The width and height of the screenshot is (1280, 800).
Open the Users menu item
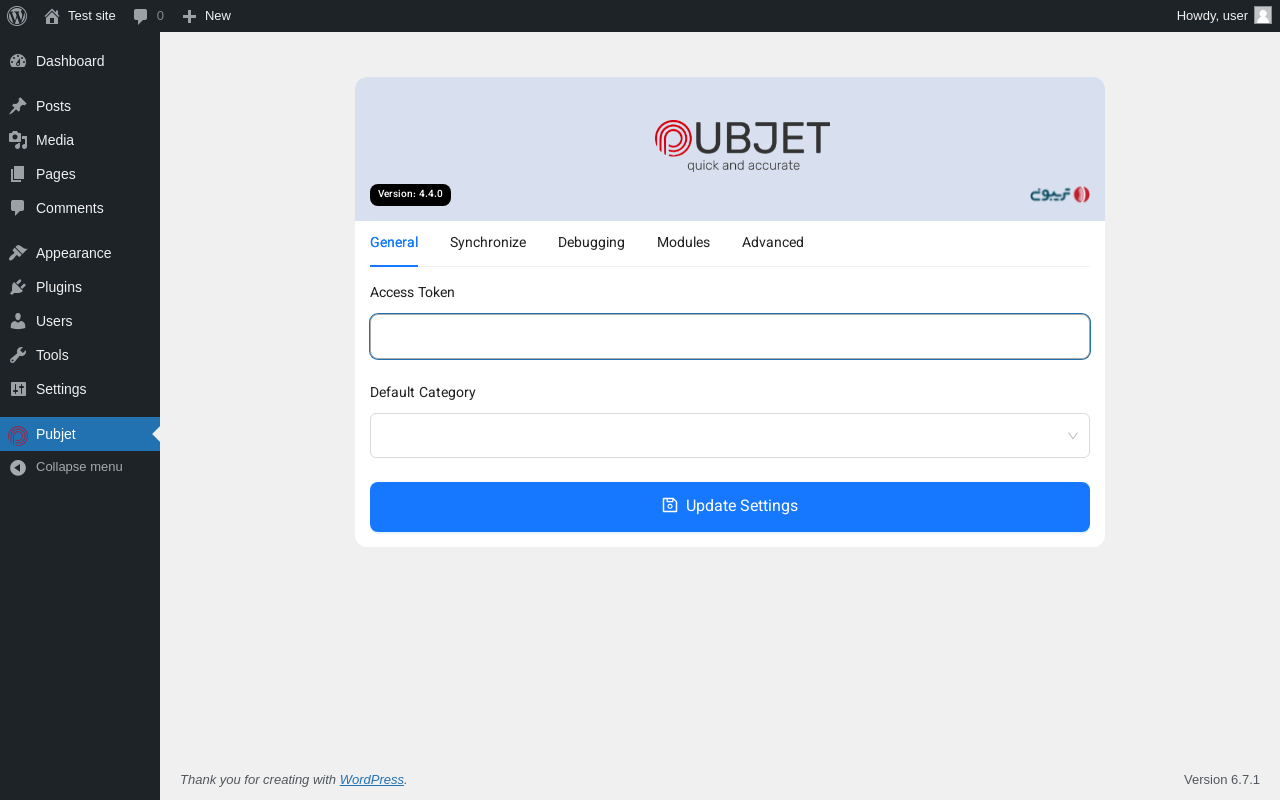click(x=80, y=321)
